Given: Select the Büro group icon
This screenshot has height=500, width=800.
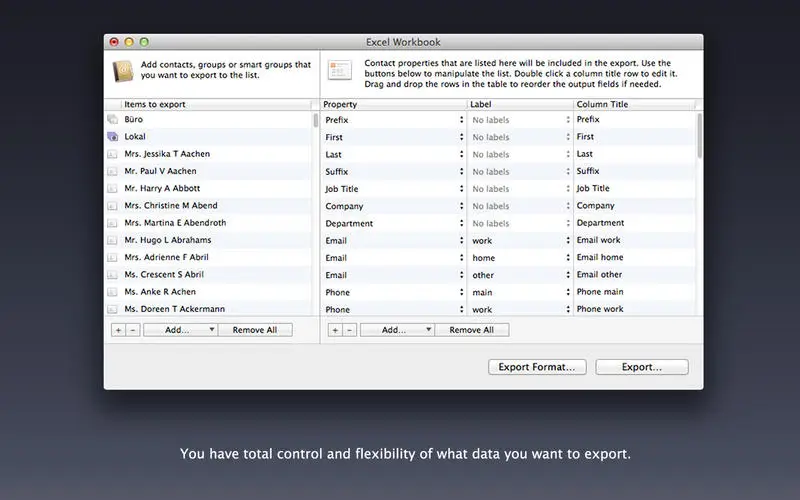Looking at the screenshot, I should tap(112, 119).
